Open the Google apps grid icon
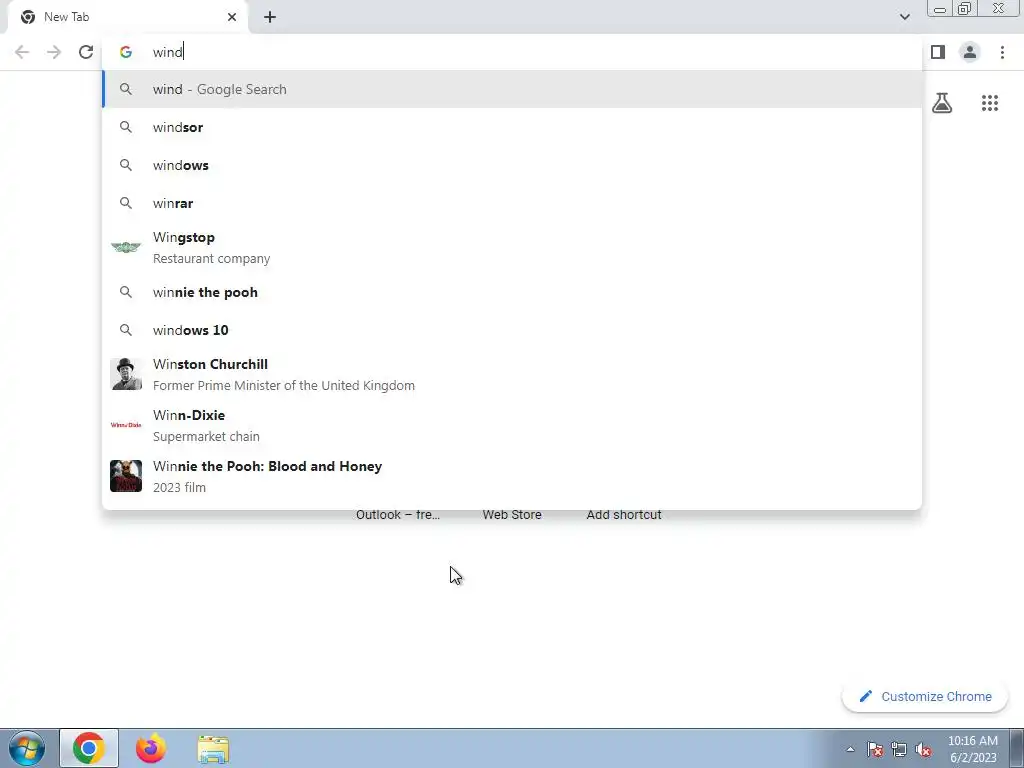 990,103
